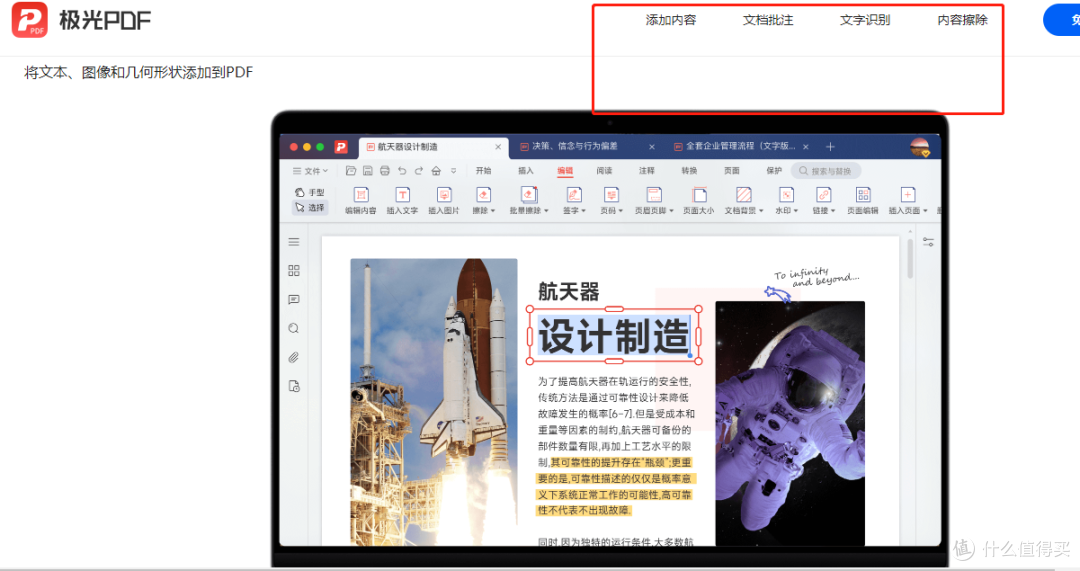
Task: Open the comments panel in the left sidebar
Action: point(294,300)
